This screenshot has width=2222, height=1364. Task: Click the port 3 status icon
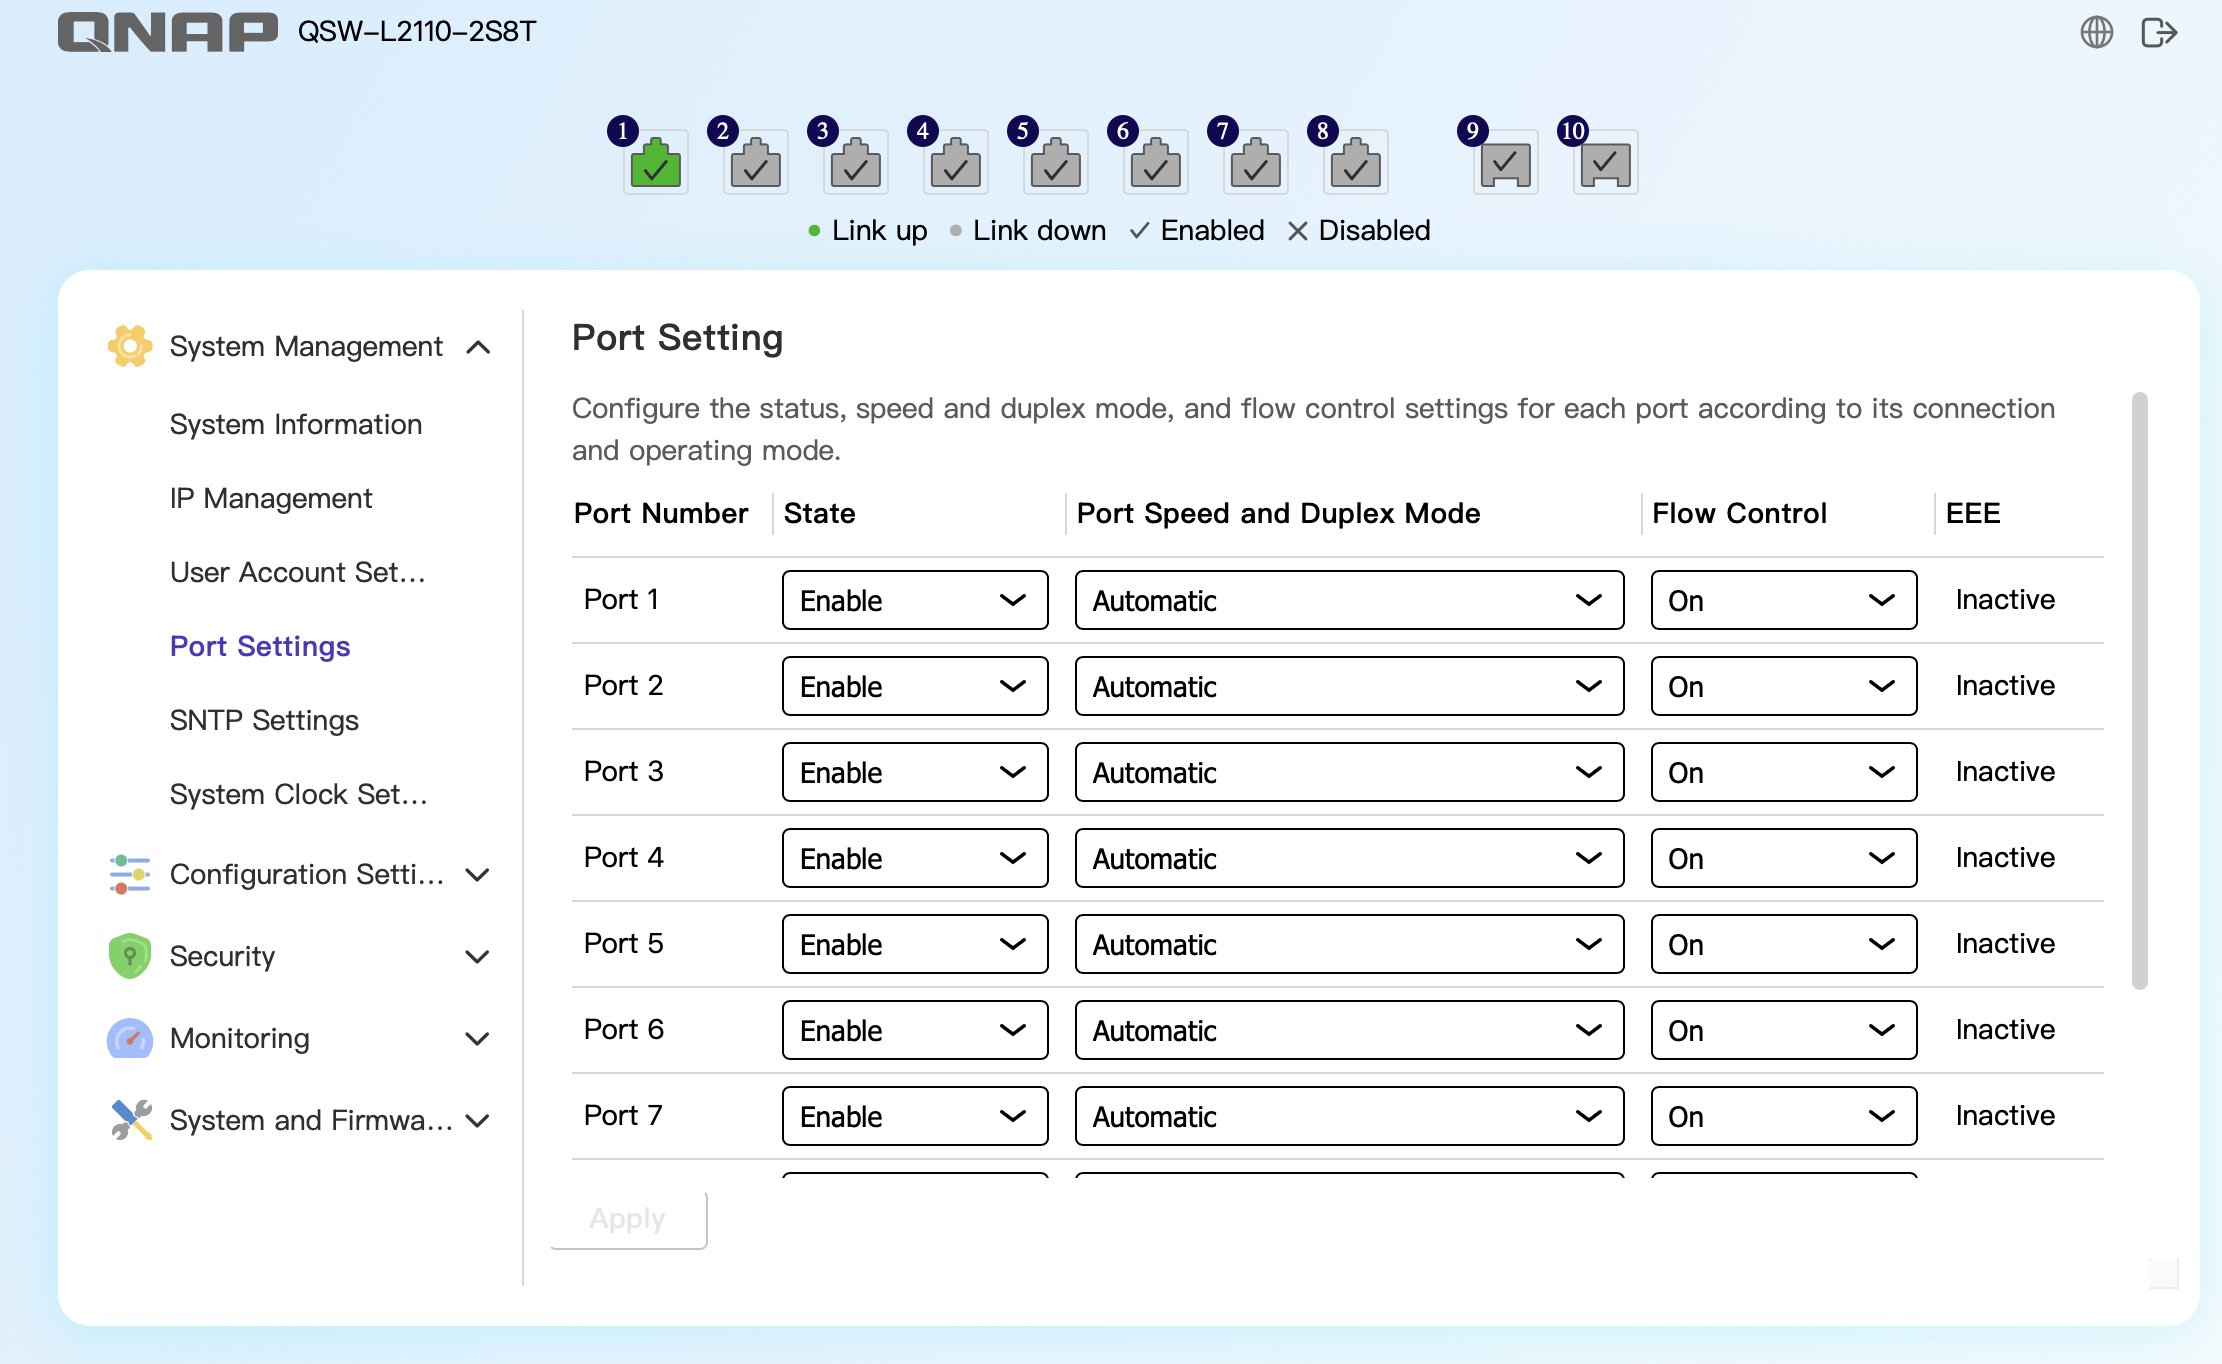pyautogui.click(x=856, y=163)
